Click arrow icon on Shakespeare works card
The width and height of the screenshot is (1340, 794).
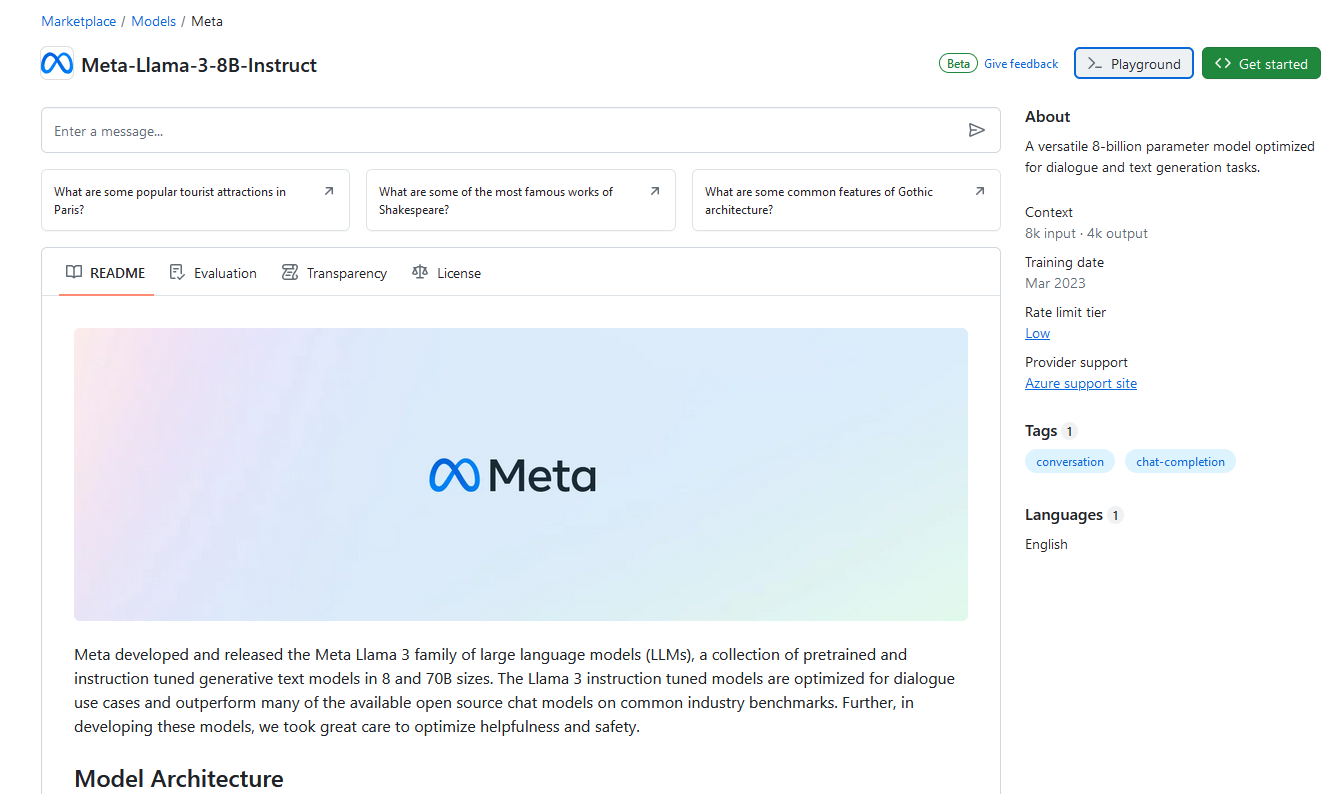[655, 191]
